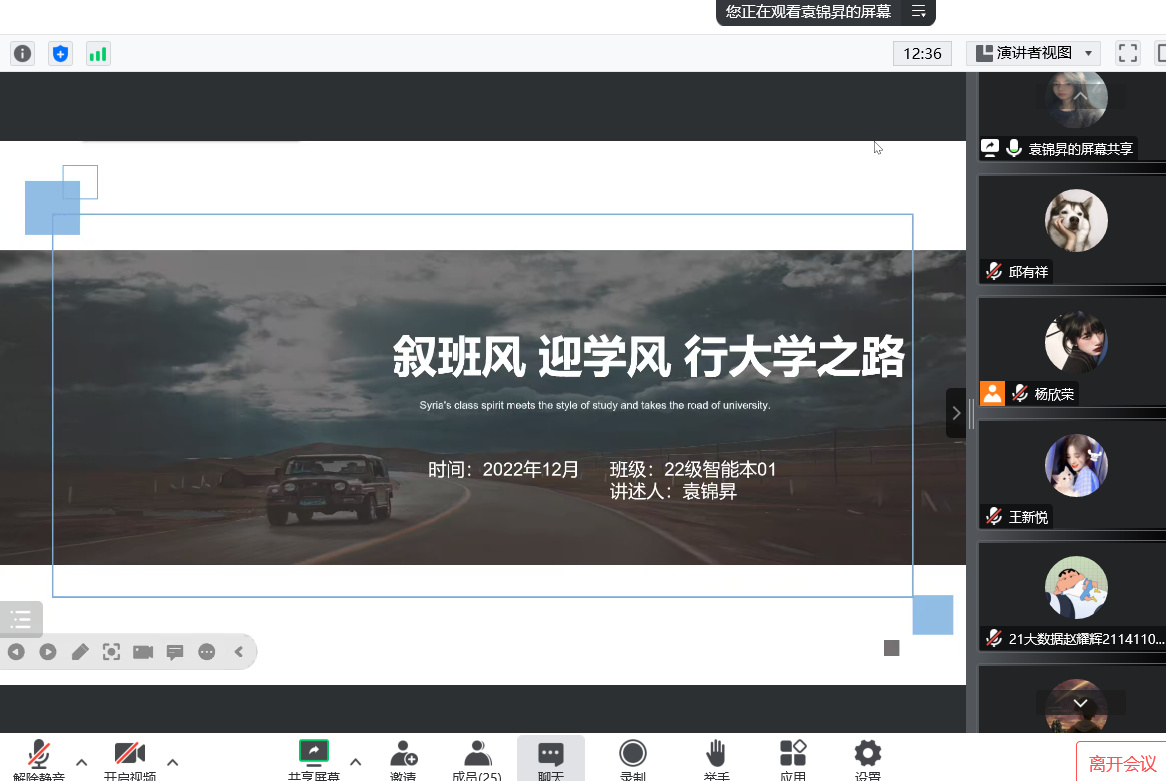Expand audio options arrow beside the microphone
The image size is (1166, 781).
82,761
